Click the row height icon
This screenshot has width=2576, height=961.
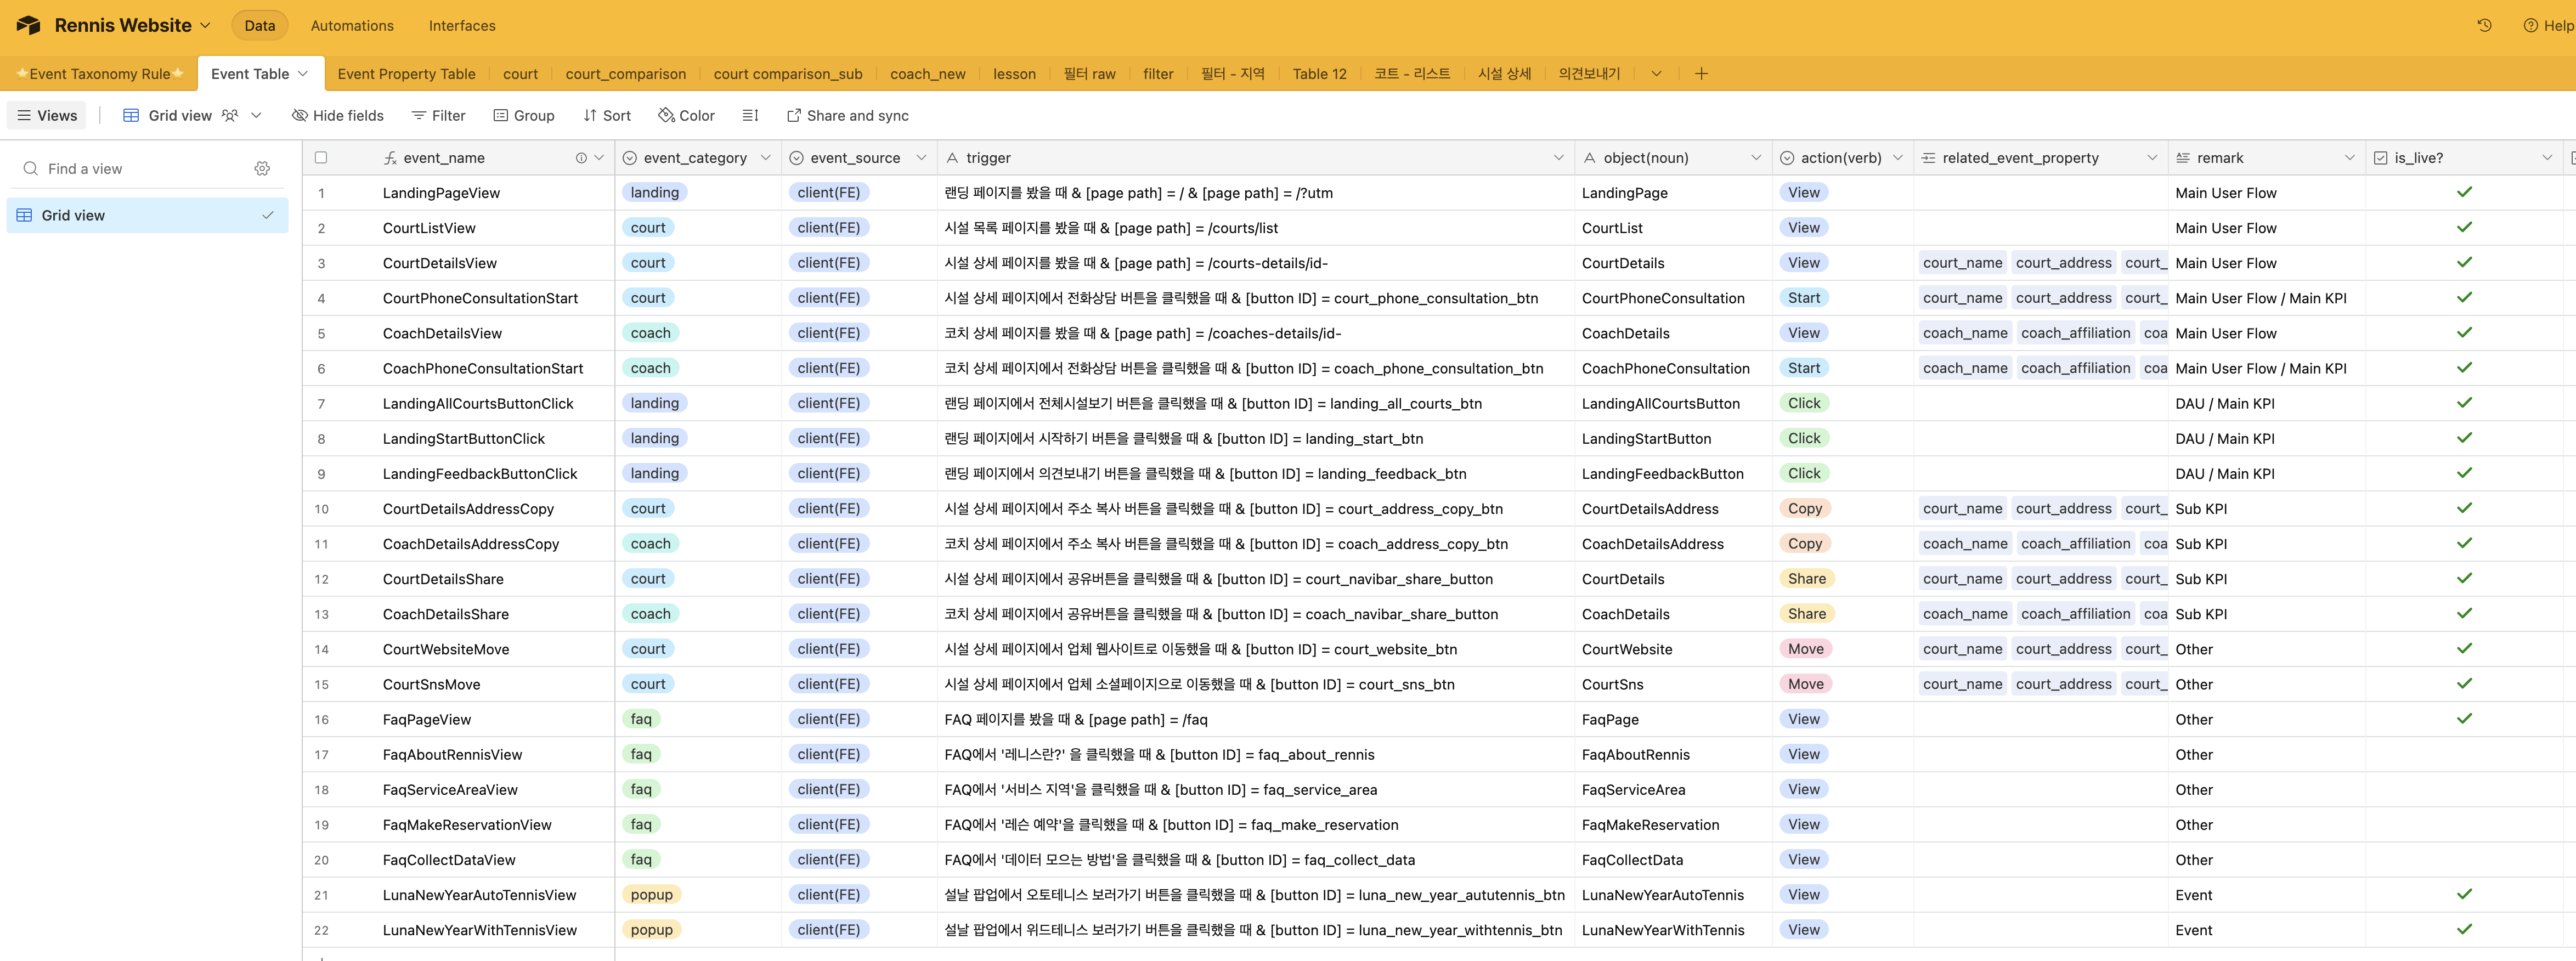pos(750,116)
